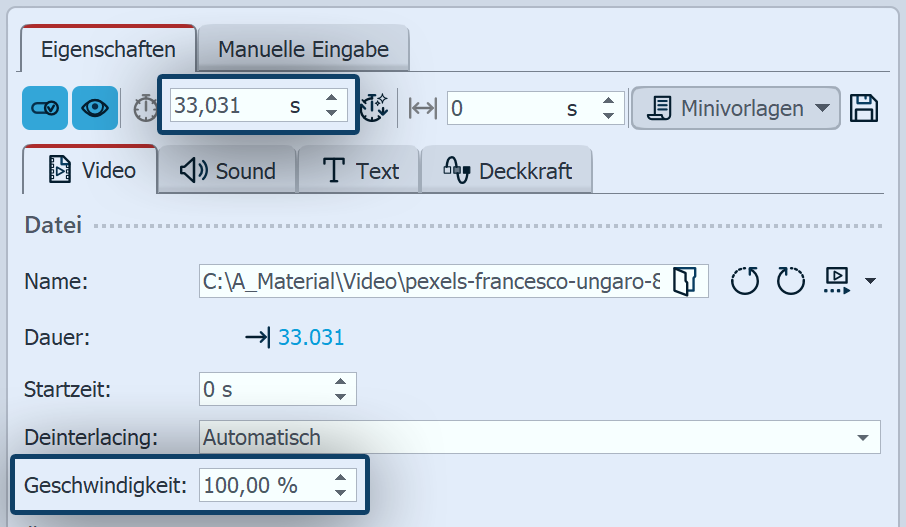Toggle the eye visibility button
This screenshot has width=906, height=527.
[x=95, y=108]
